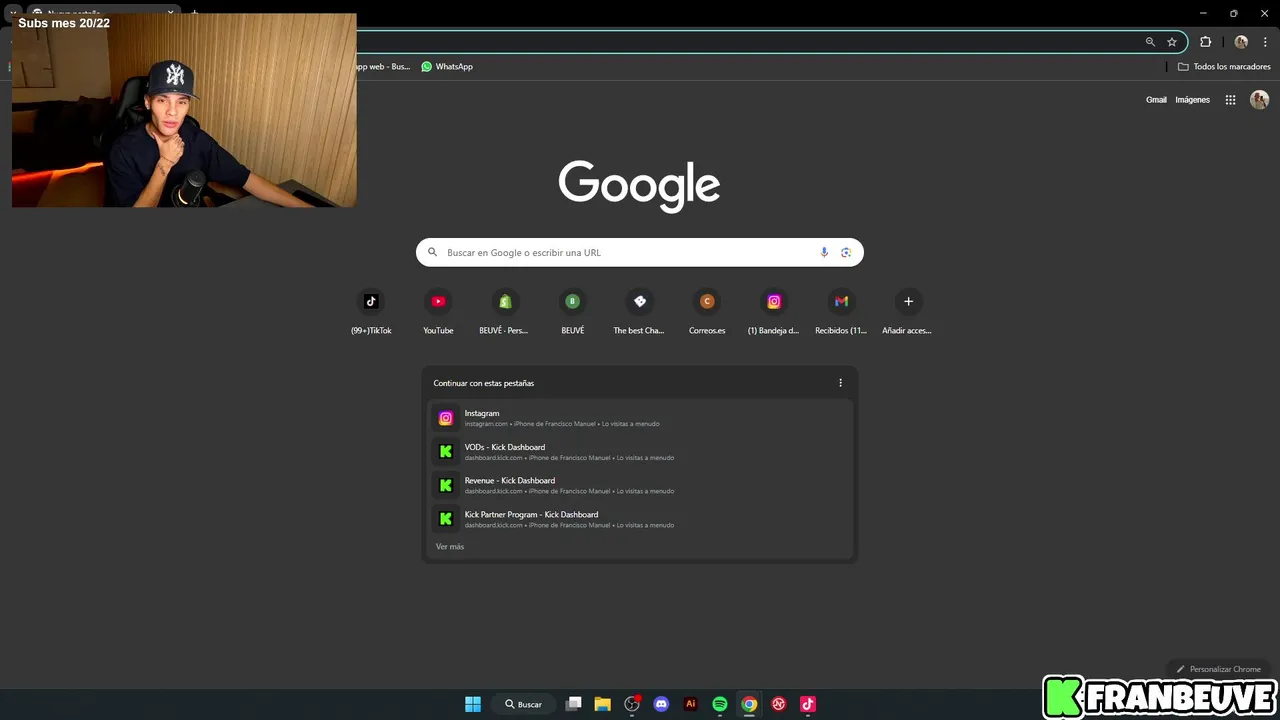Click the Gmail link
The height and width of the screenshot is (720, 1280).
coord(1156,100)
